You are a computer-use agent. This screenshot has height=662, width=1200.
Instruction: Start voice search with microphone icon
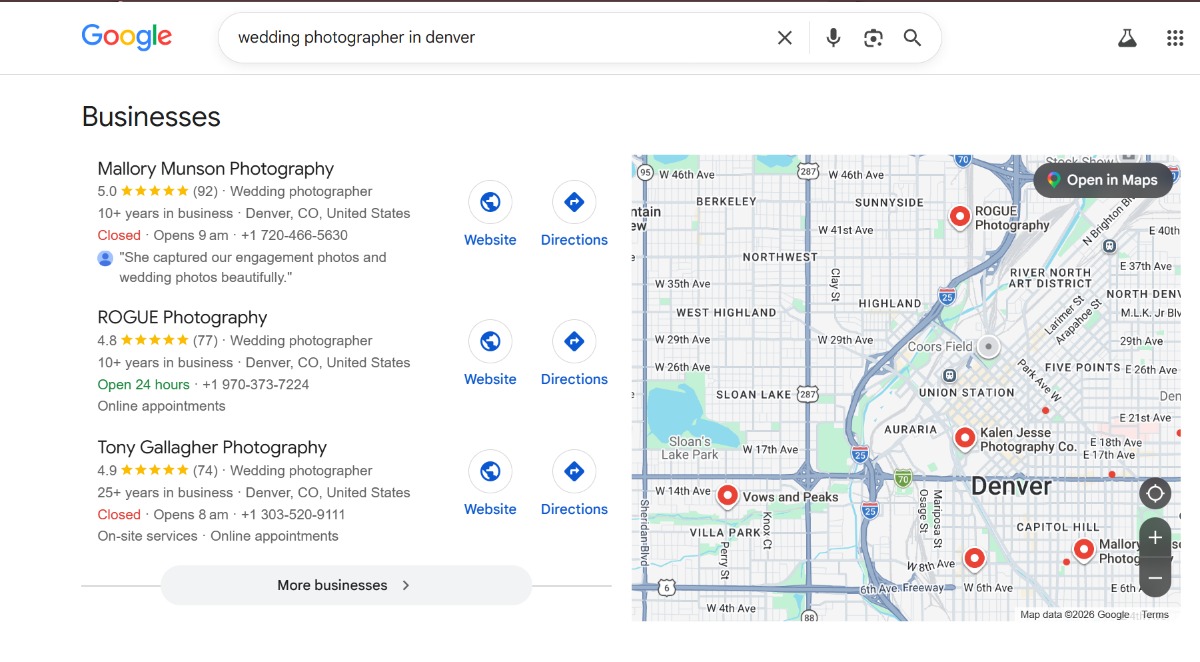pyautogui.click(x=833, y=38)
